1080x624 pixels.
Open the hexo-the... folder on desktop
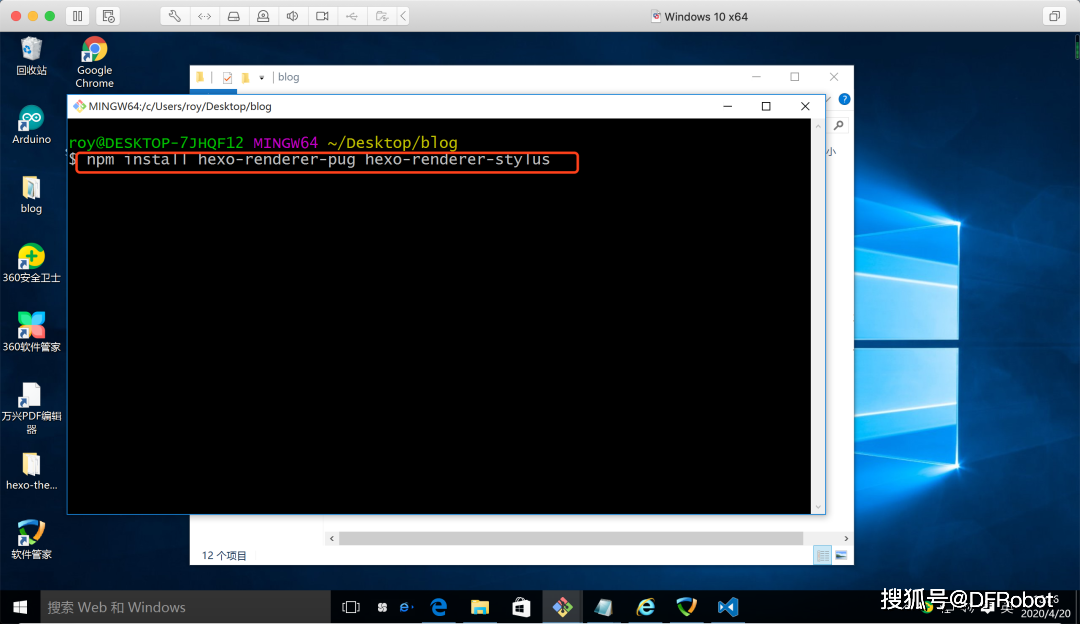click(x=31, y=471)
